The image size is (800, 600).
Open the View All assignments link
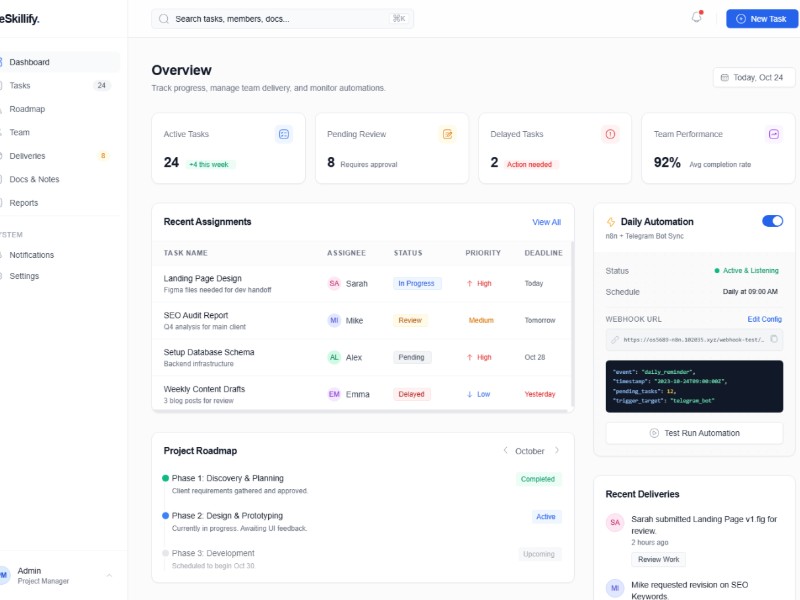(x=546, y=222)
